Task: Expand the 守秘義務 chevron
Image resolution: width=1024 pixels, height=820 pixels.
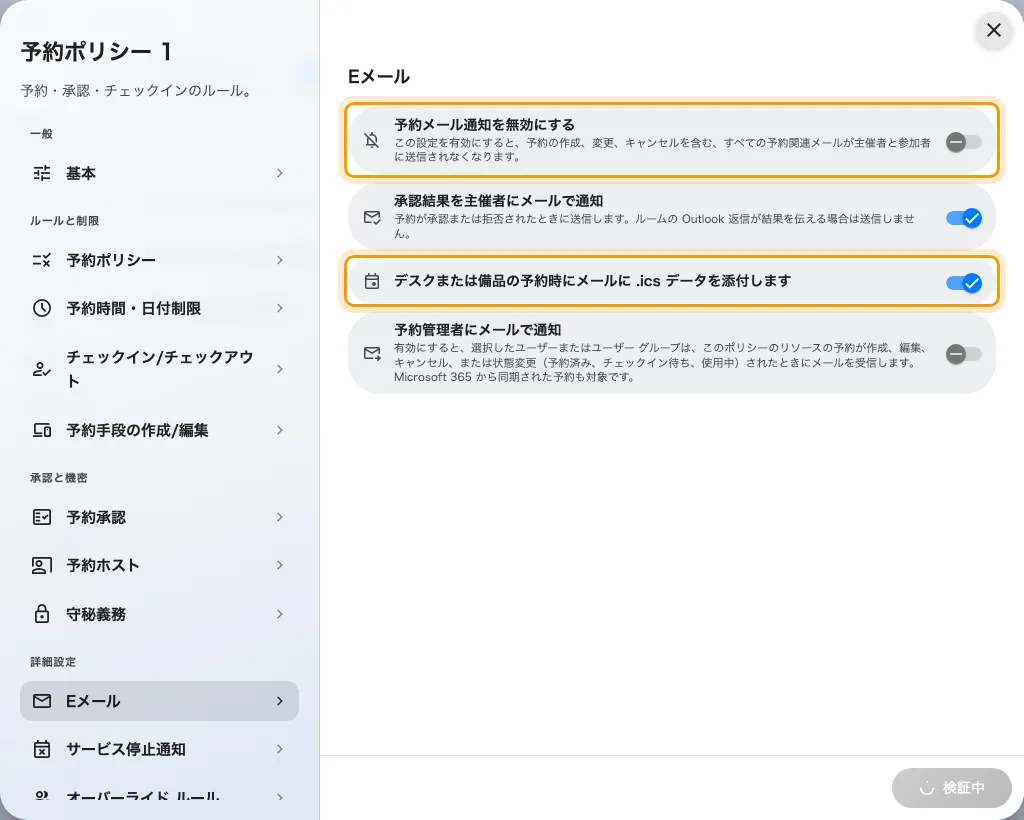Action: (x=280, y=614)
